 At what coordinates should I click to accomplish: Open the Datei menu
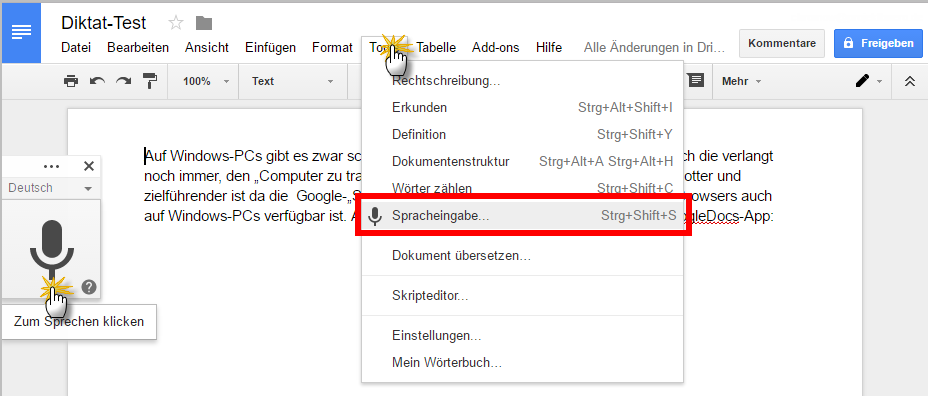[x=76, y=48]
